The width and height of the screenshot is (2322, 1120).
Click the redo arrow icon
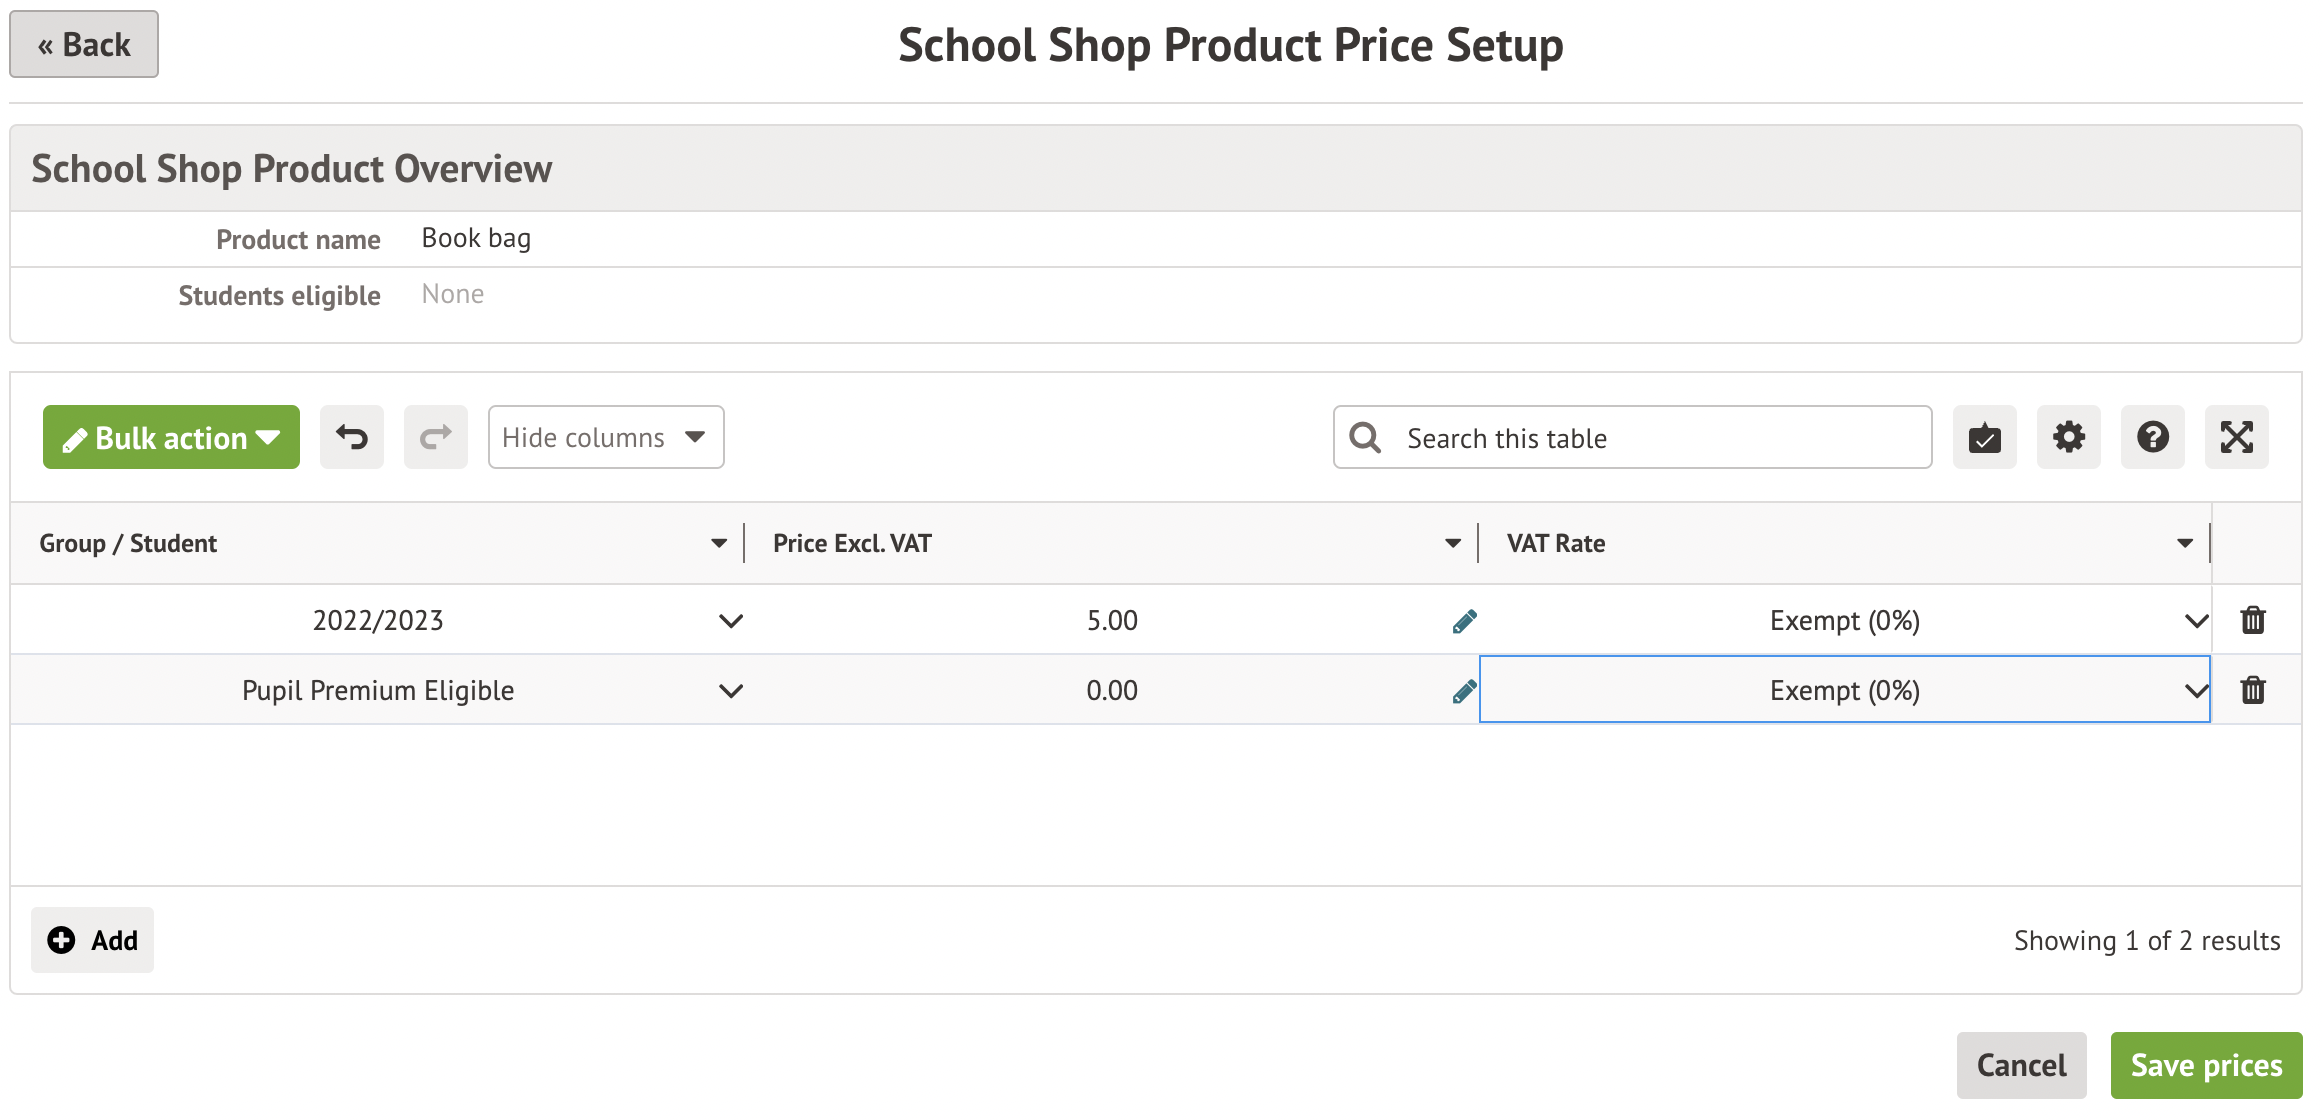click(x=435, y=437)
